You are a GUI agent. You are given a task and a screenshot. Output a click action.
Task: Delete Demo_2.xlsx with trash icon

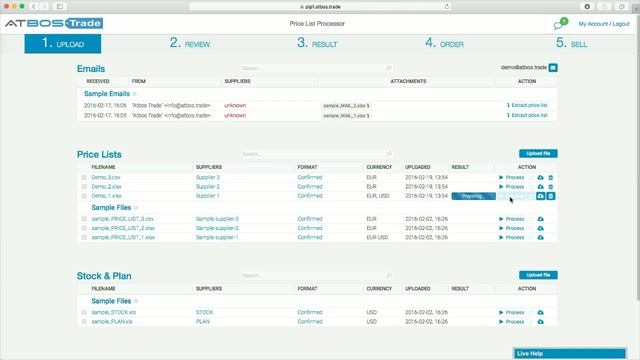(x=551, y=187)
